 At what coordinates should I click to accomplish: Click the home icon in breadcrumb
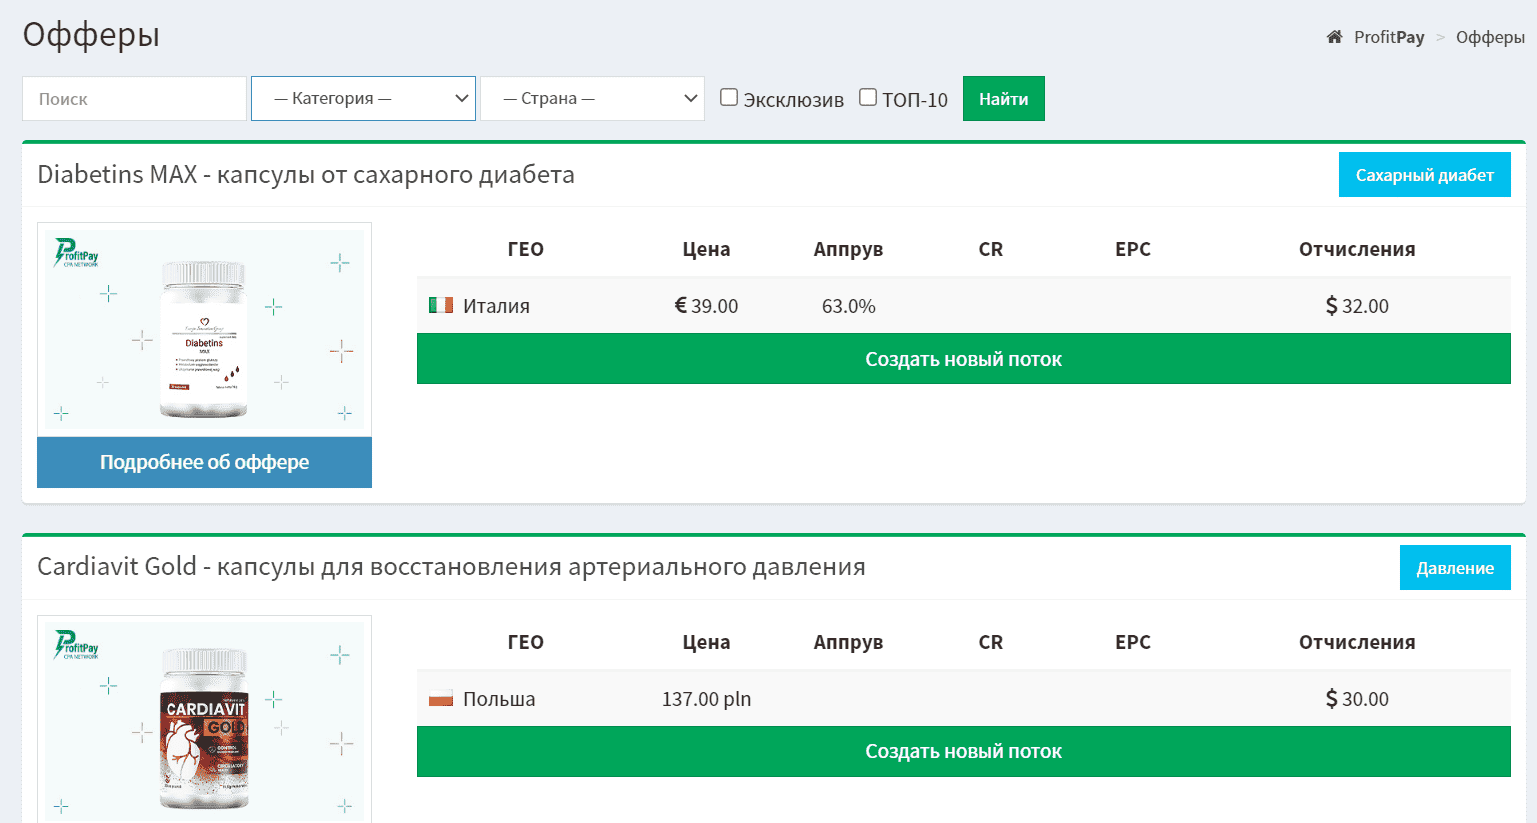1334,37
